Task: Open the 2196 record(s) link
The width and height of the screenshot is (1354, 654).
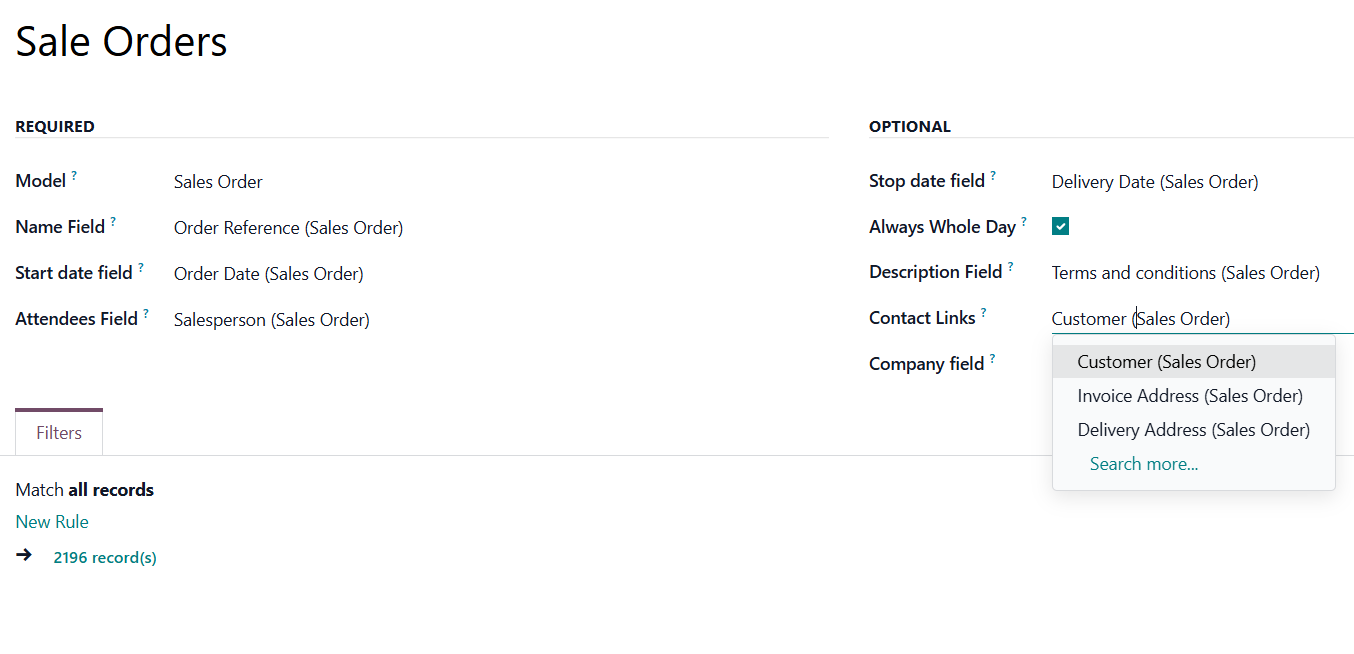Action: [x=105, y=558]
